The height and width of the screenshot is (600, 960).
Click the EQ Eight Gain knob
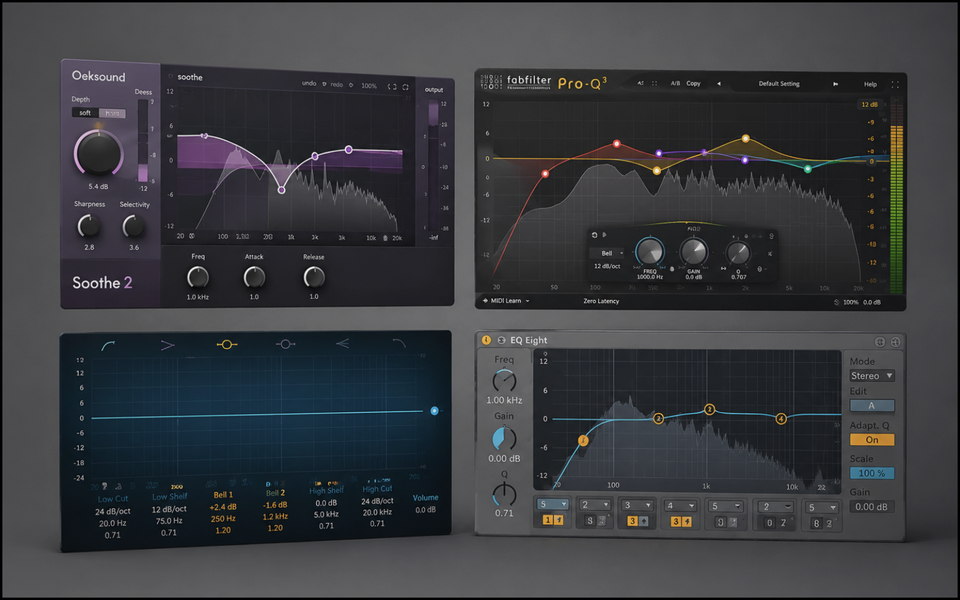[x=504, y=438]
